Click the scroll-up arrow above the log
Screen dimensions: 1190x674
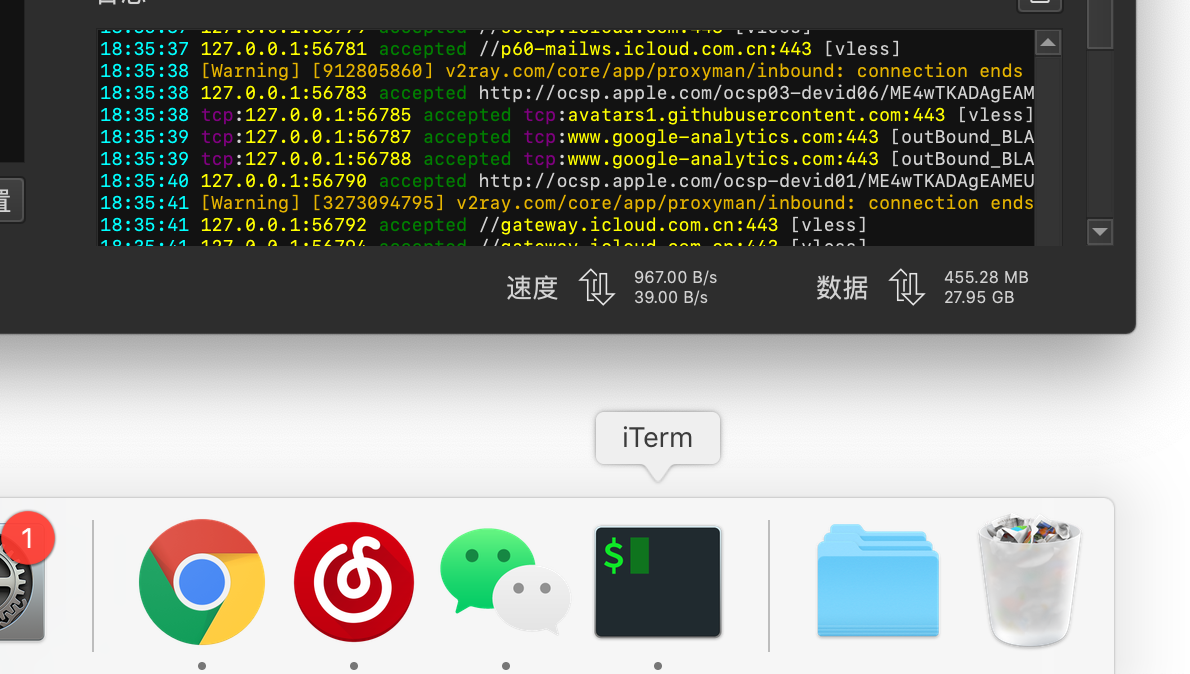1048,42
